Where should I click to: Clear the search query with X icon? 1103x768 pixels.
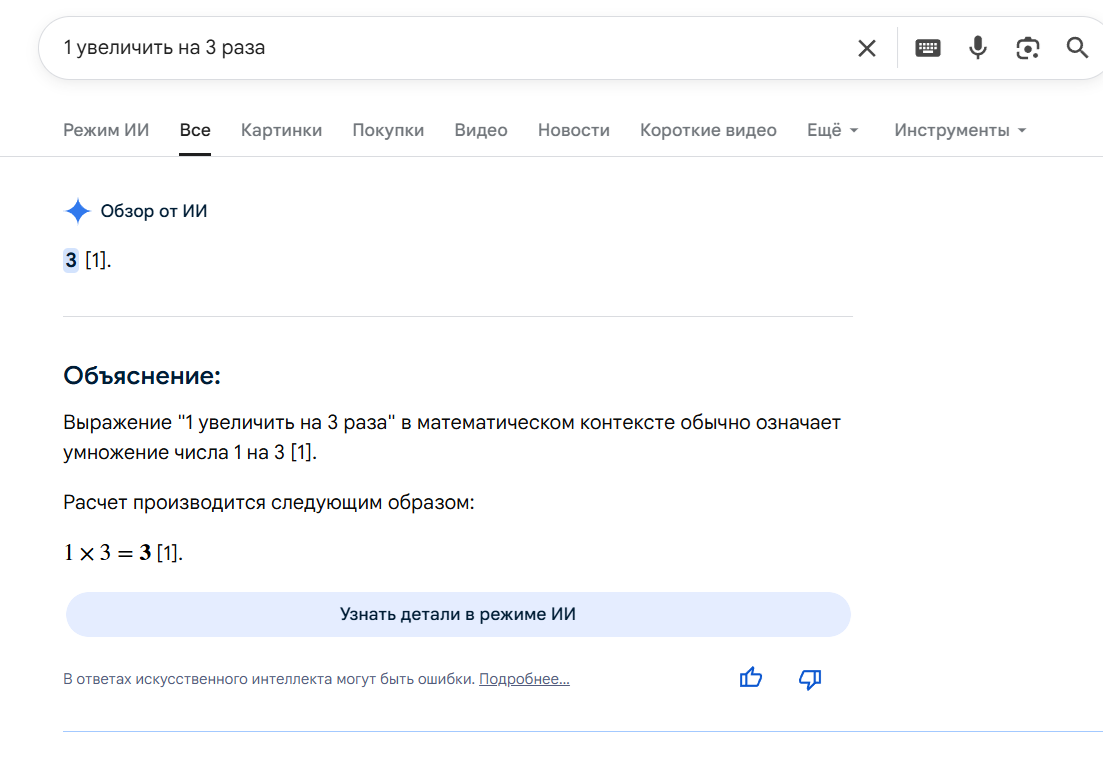click(866, 48)
